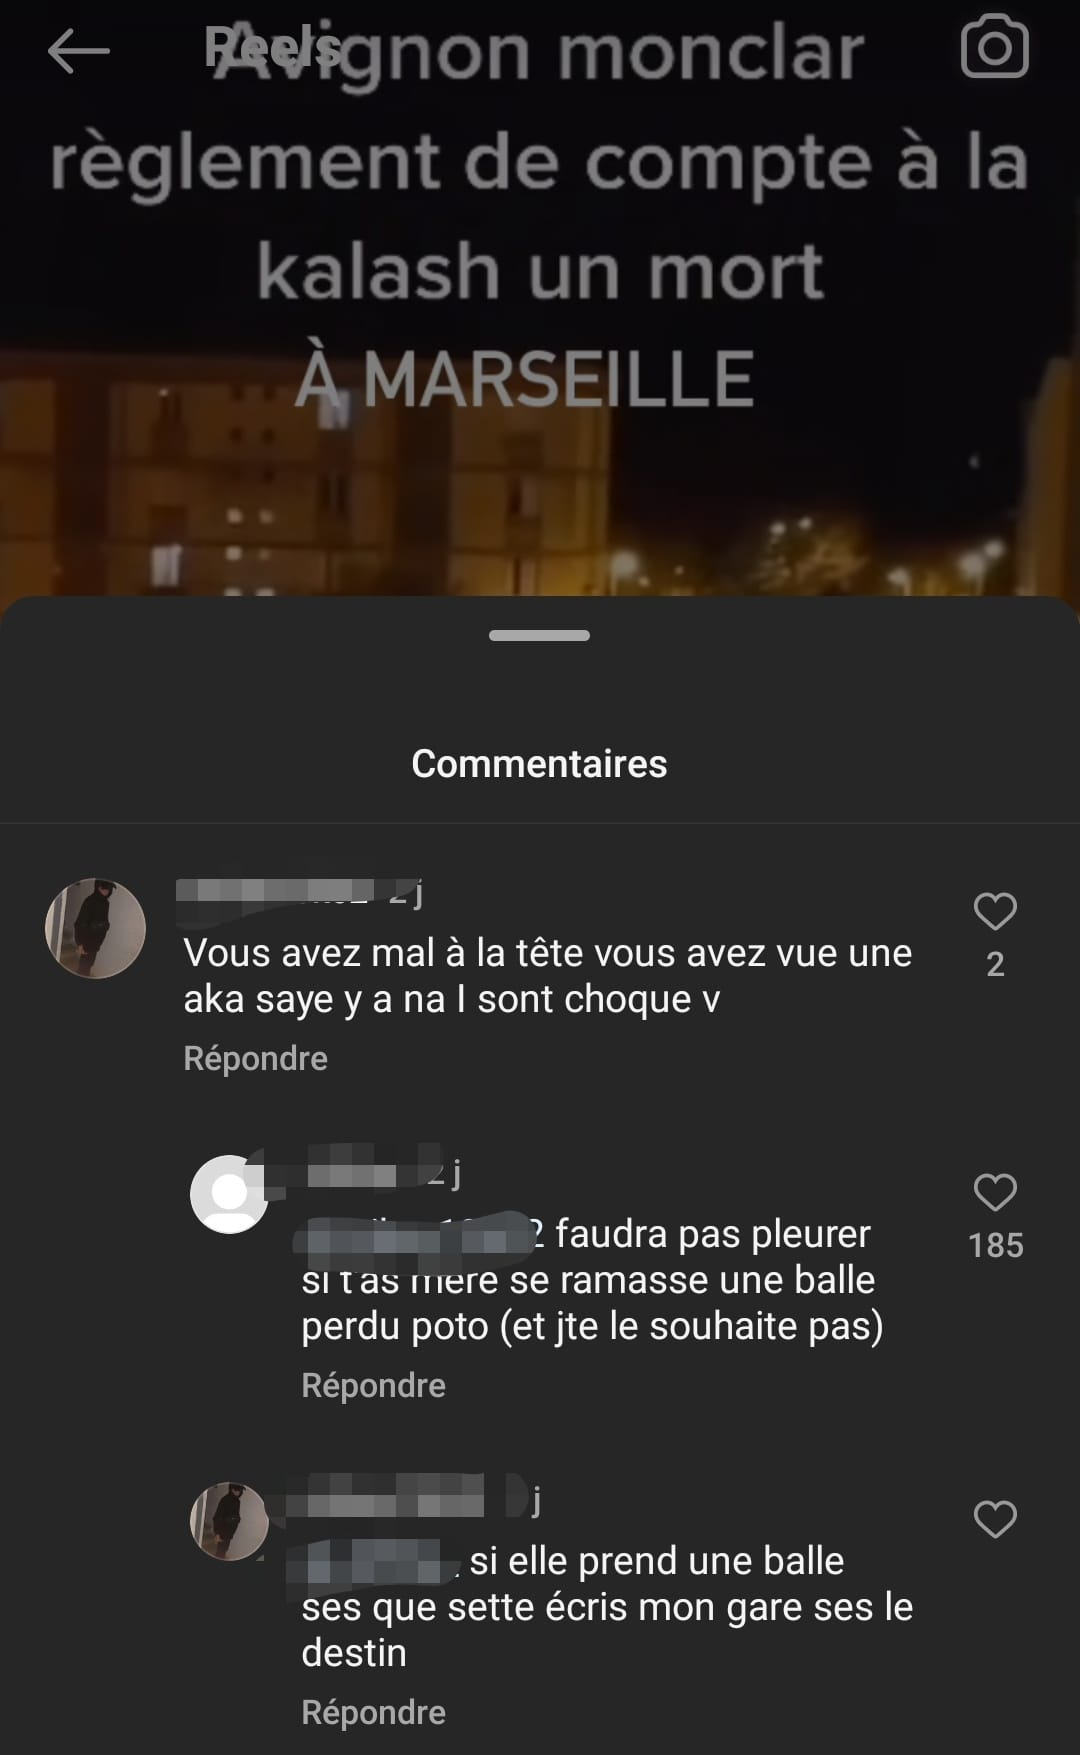Like the comment with 185 likes
Screen dimensions: 1080x1755
point(995,1192)
